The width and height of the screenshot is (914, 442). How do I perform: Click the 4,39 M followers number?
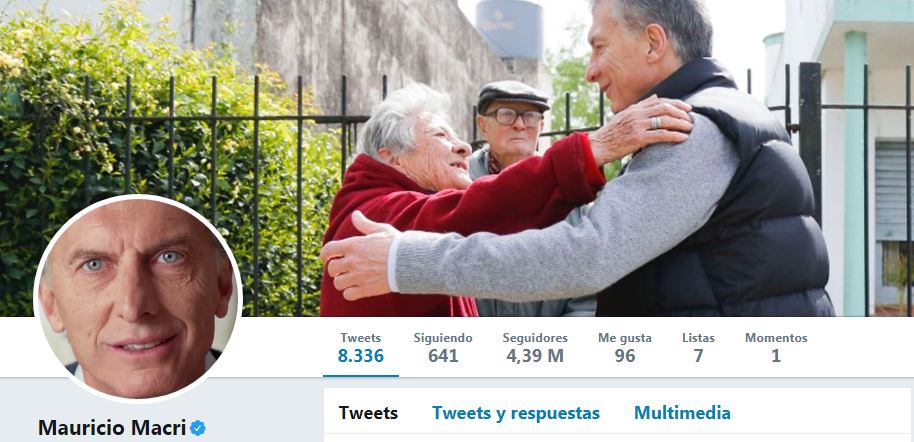[x=535, y=356]
